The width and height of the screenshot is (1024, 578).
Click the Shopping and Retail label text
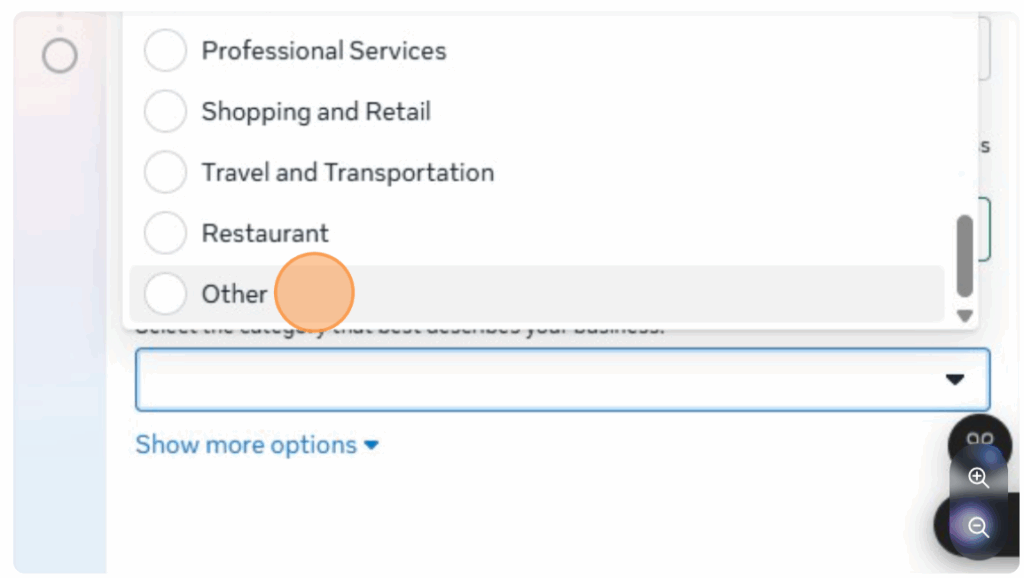point(316,112)
